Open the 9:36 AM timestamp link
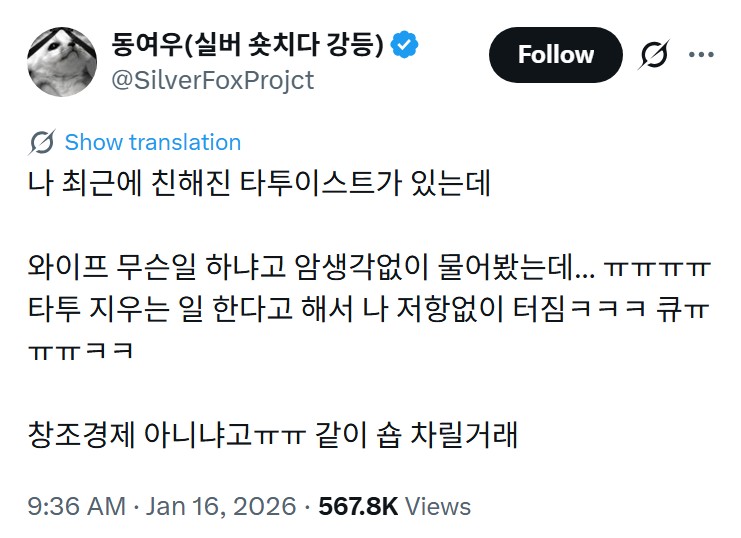This screenshot has height=538, width=741. (x=76, y=506)
